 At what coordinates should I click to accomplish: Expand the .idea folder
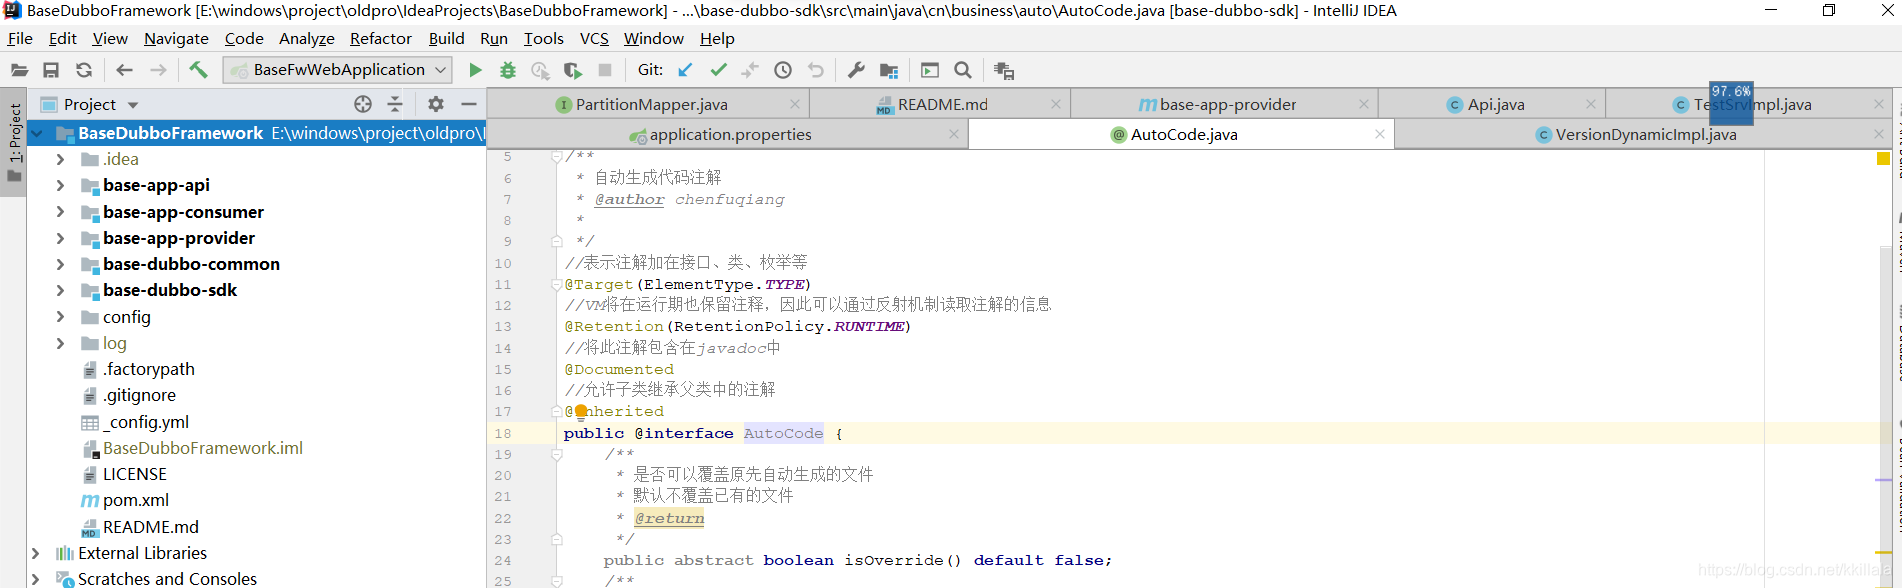pyautogui.click(x=60, y=159)
